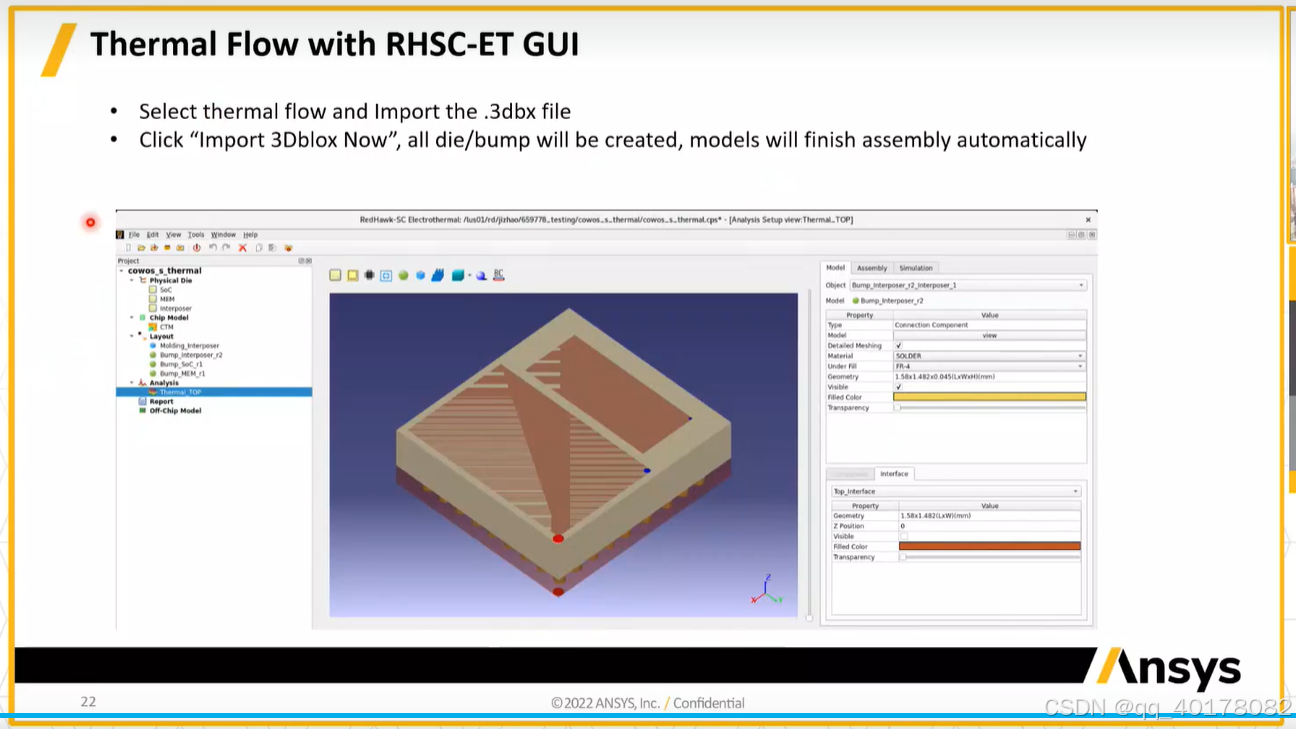Click the Paste icon in toolbar

(272, 248)
